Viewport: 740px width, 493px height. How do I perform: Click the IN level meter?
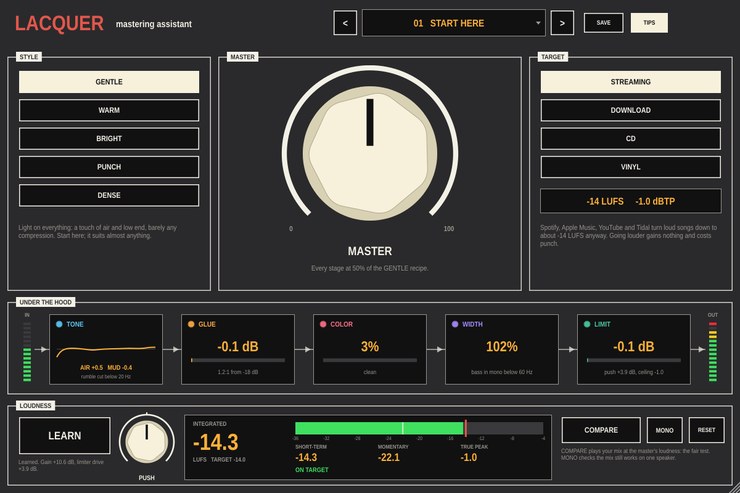point(27,351)
